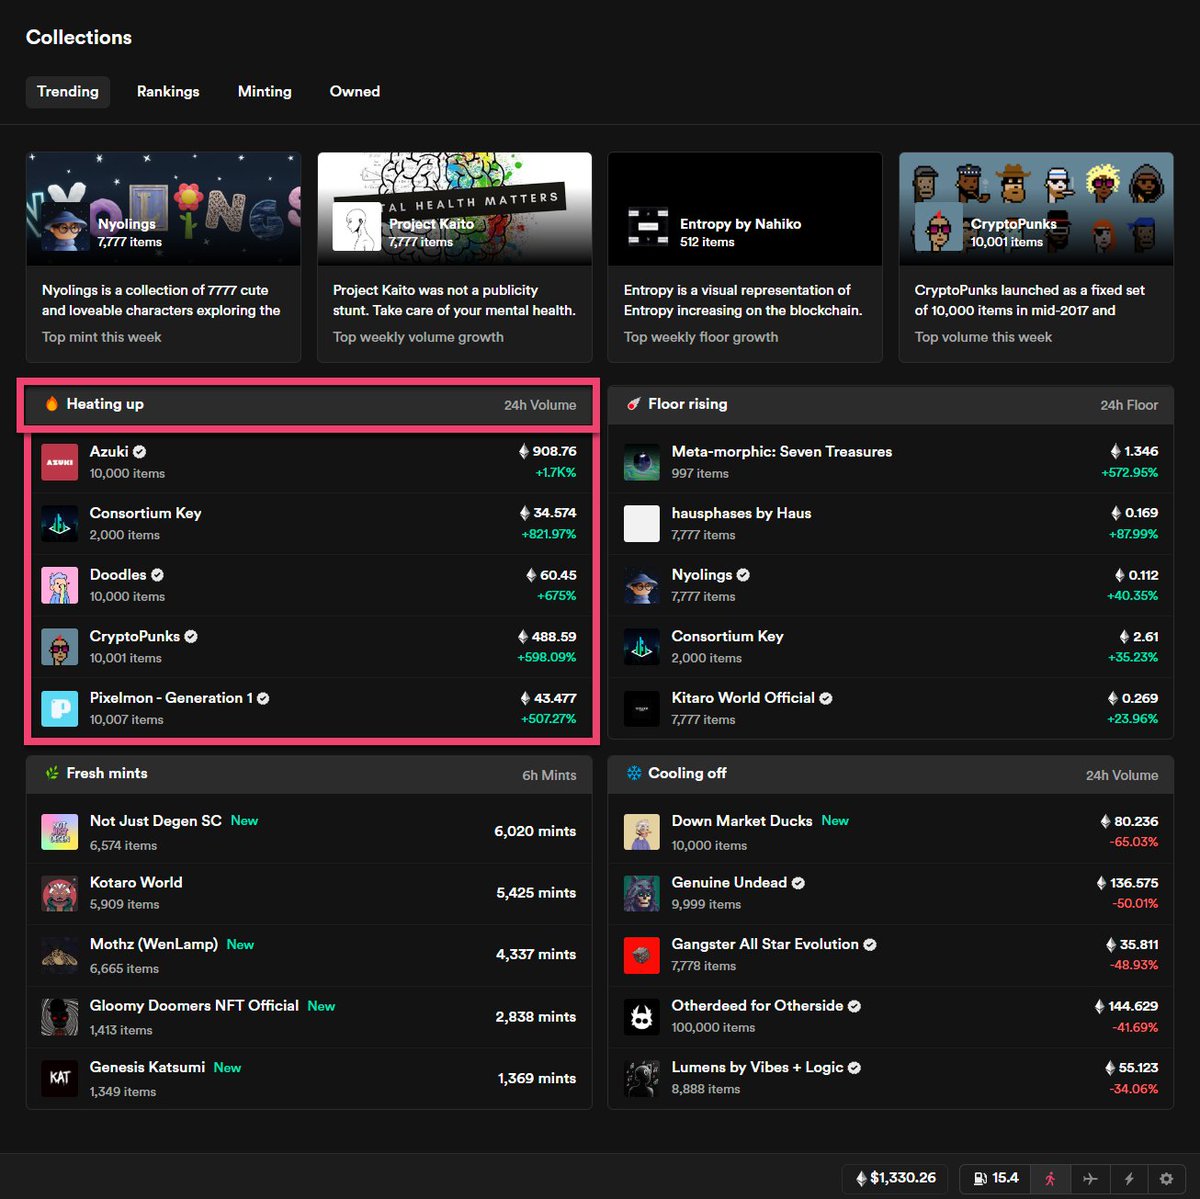Click the Kitaro World Official avatar

642,708
